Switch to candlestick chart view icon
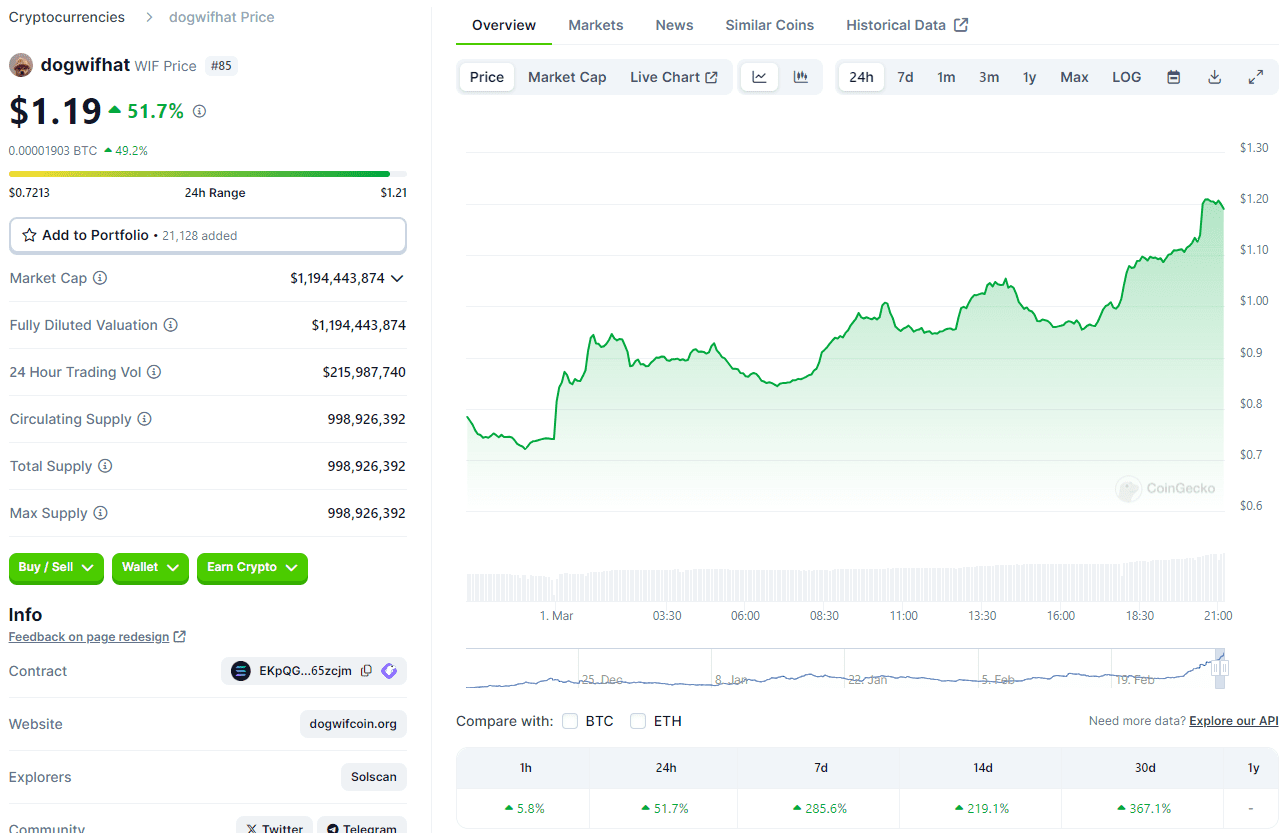The height and width of the screenshot is (833, 1286). point(801,77)
